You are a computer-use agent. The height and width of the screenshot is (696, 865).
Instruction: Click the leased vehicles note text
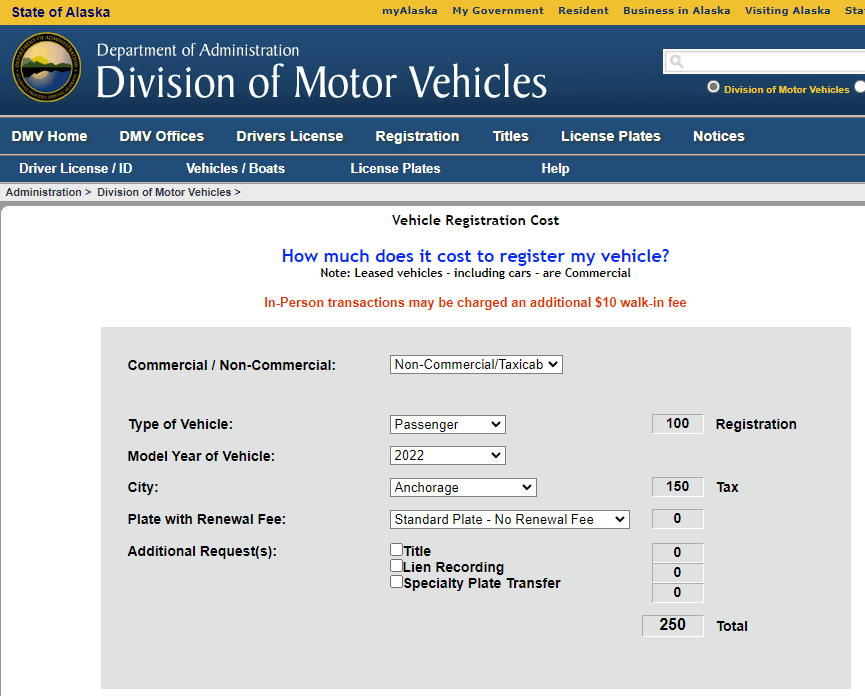tap(475, 273)
